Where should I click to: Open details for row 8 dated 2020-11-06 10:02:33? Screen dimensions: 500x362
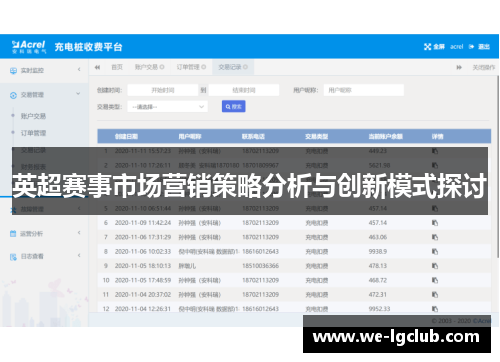pyautogui.click(x=435, y=251)
